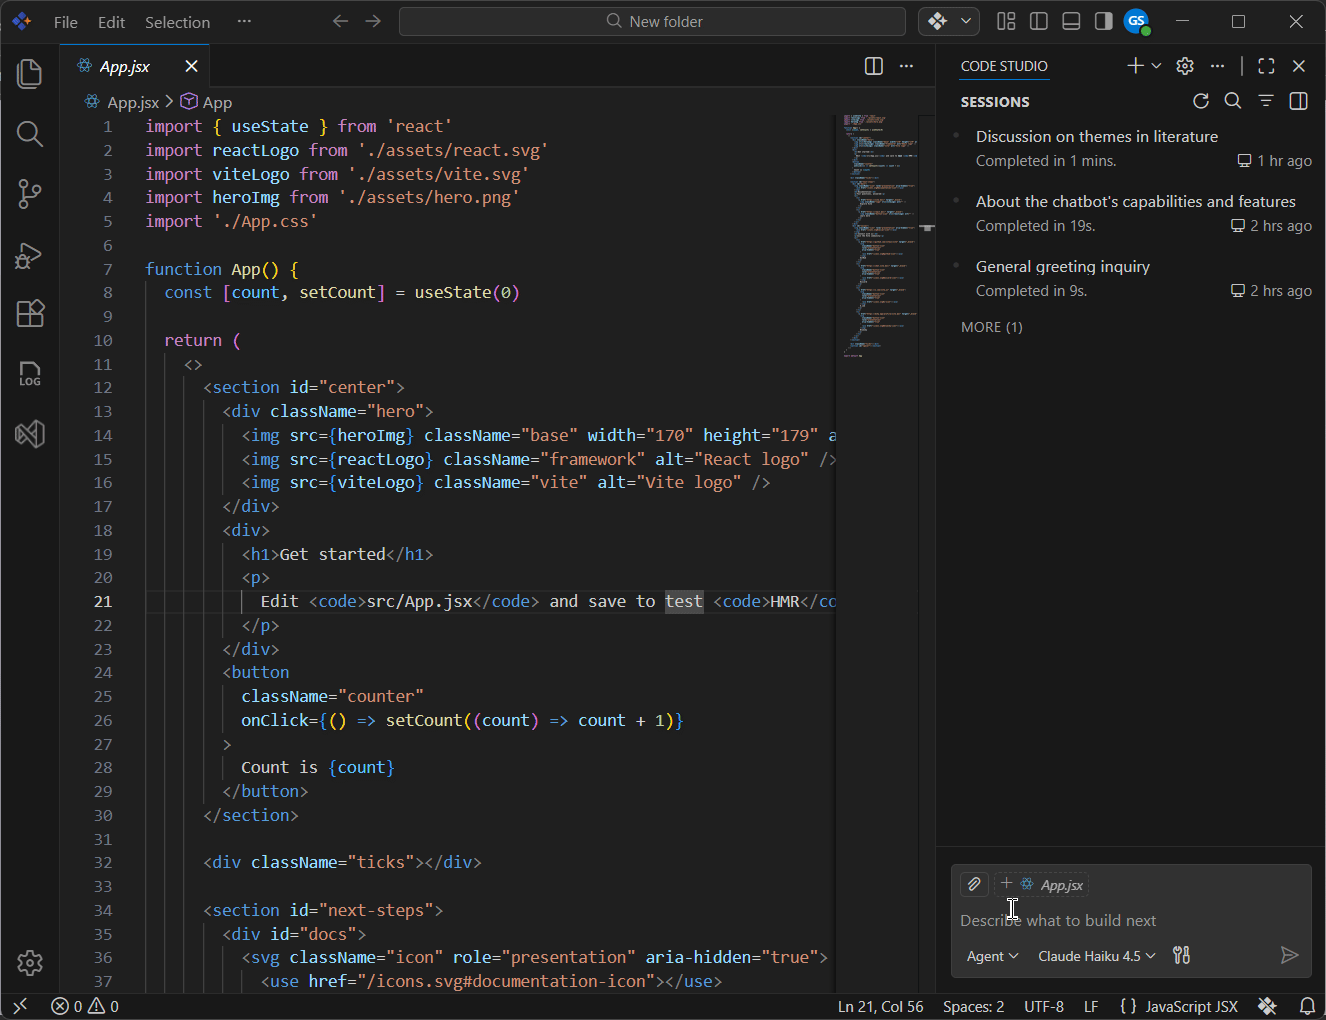Expand MORE (1) sessions

(x=991, y=327)
